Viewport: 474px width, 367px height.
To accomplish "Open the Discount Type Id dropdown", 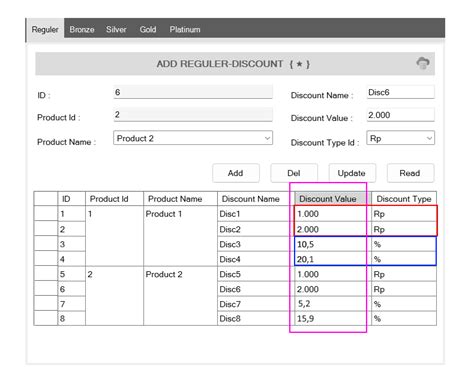I will pyautogui.click(x=400, y=138).
